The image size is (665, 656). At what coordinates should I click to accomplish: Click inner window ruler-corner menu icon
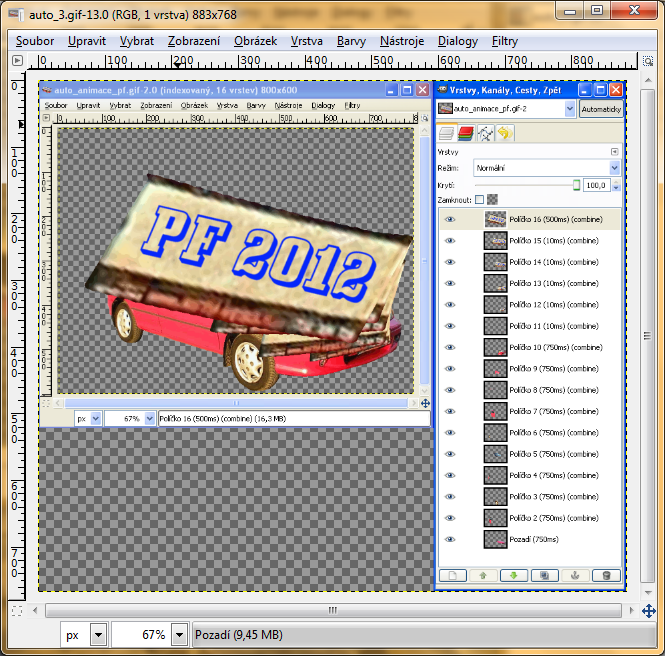pyautogui.click(x=46, y=118)
